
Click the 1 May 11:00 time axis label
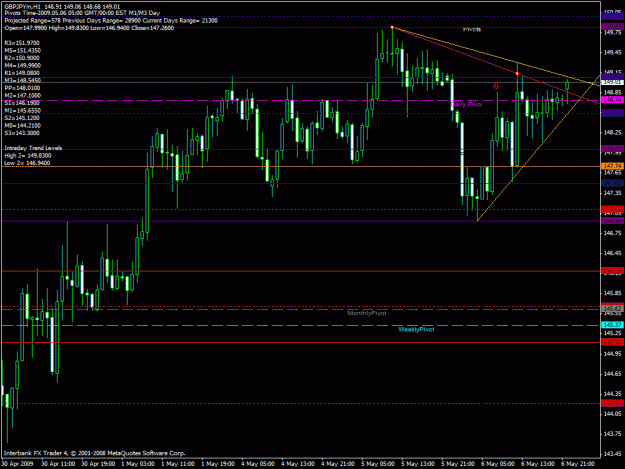click(178, 464)
